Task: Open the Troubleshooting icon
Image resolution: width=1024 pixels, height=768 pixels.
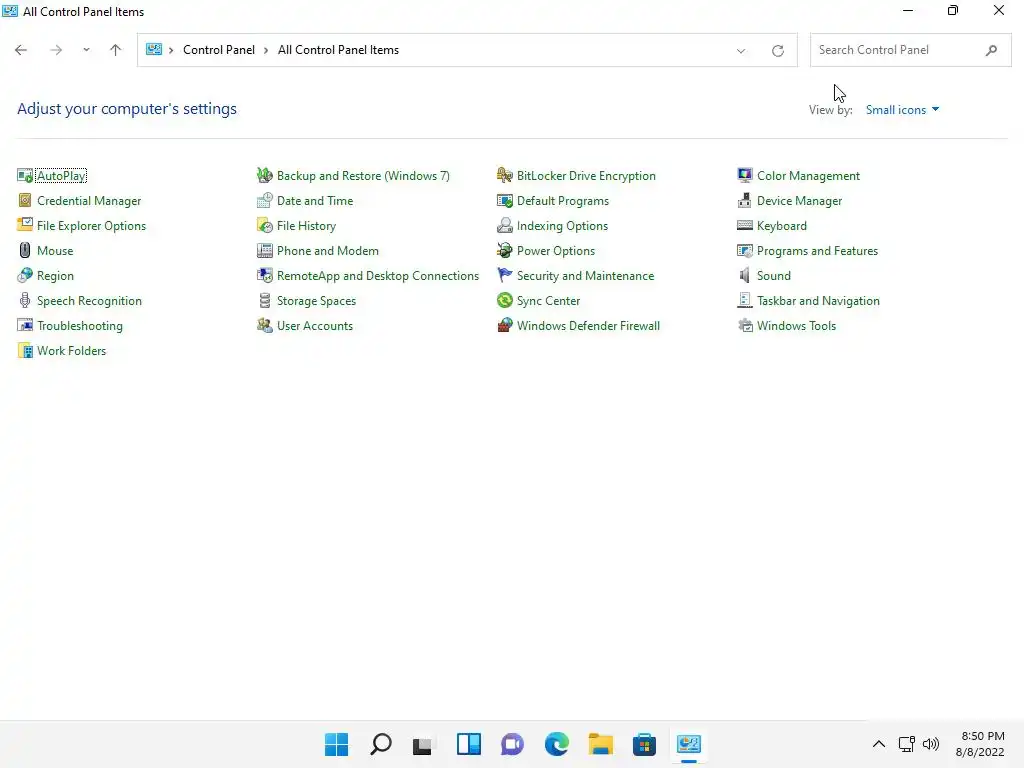Action: [25, 325]
